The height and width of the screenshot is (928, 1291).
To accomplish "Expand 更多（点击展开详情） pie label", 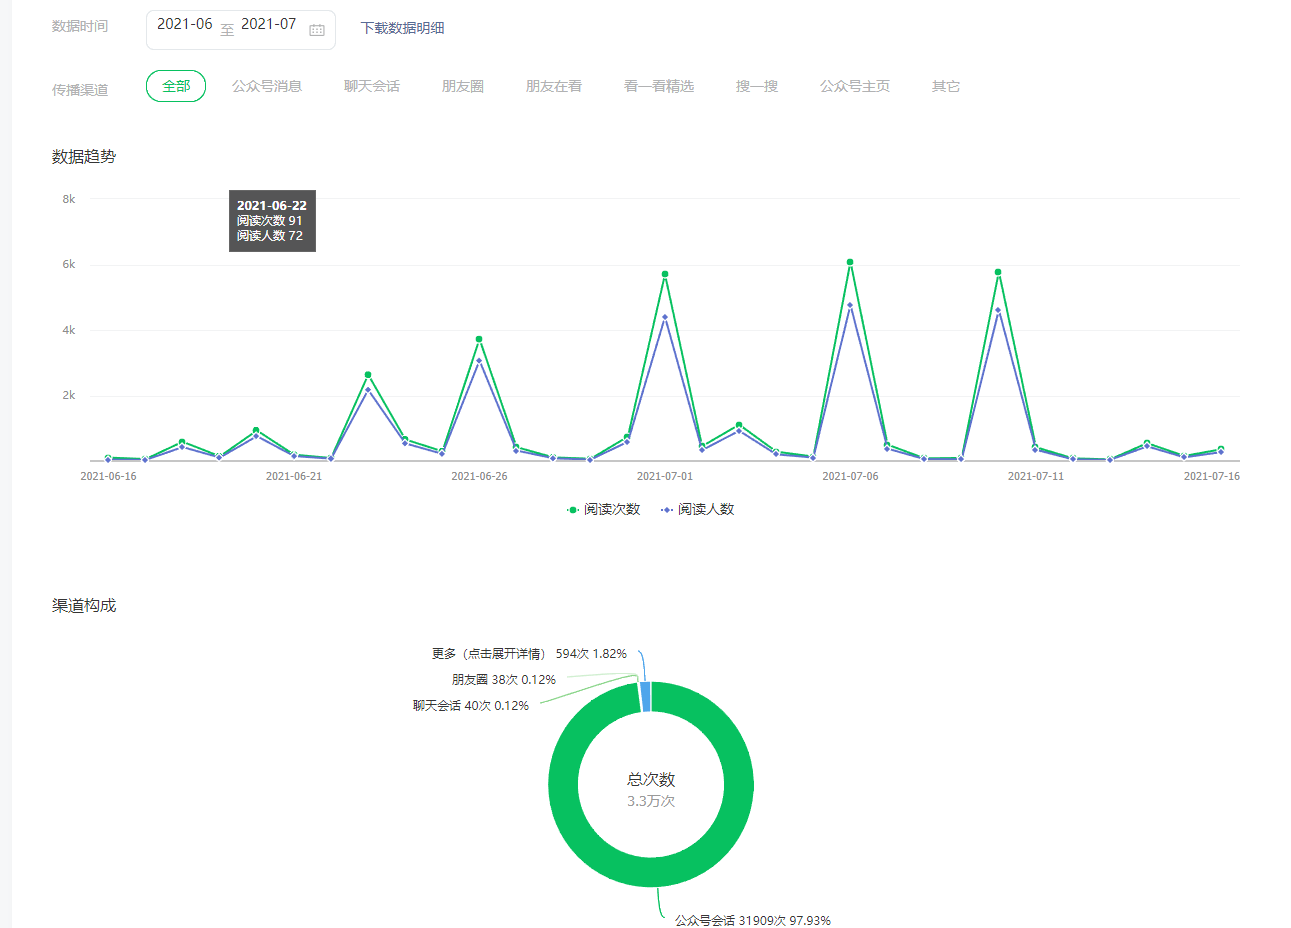I will [x=529, y=654].
